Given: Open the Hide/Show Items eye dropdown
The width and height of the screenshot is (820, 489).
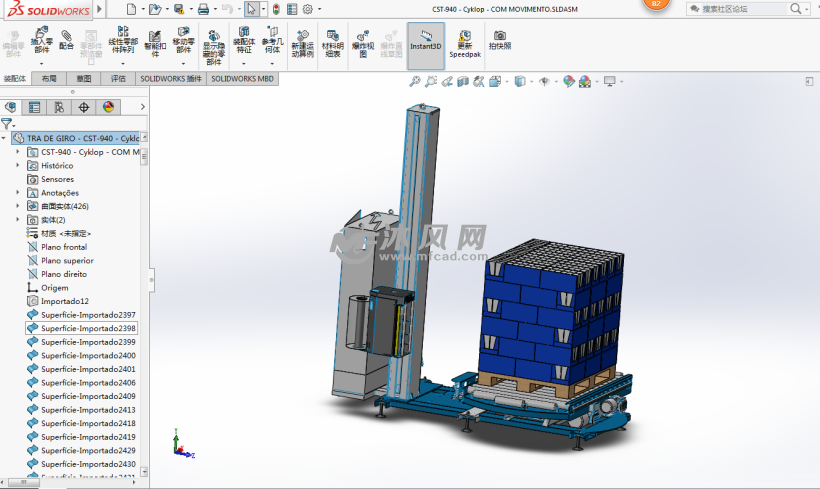Looking at the screenshot, I should click(x=556, y=82).
